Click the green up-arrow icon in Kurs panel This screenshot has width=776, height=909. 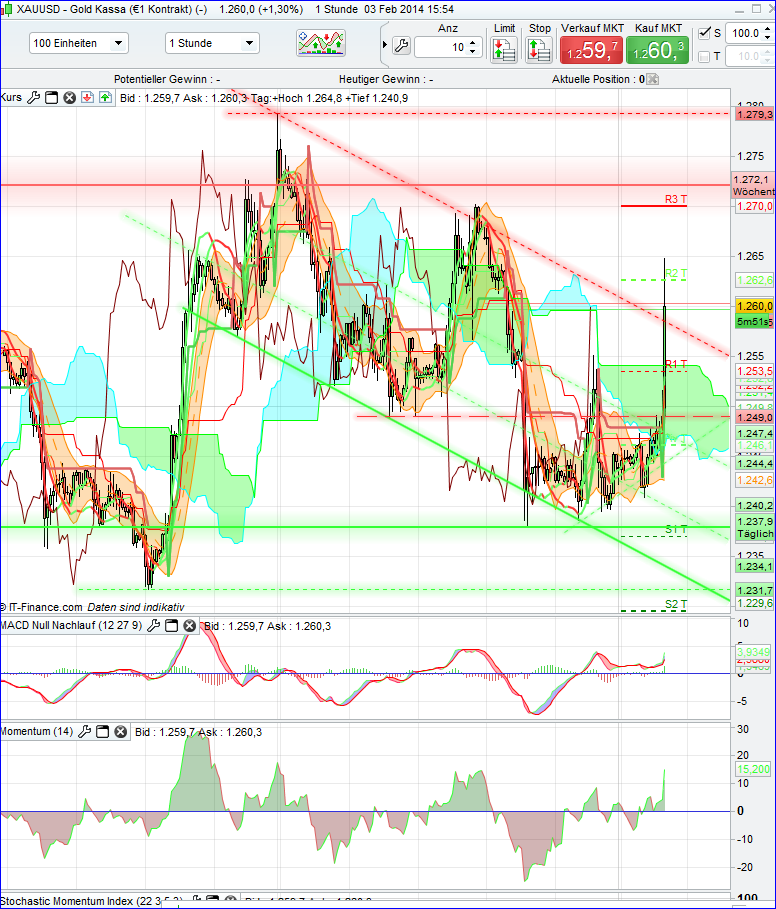point(105,97)
